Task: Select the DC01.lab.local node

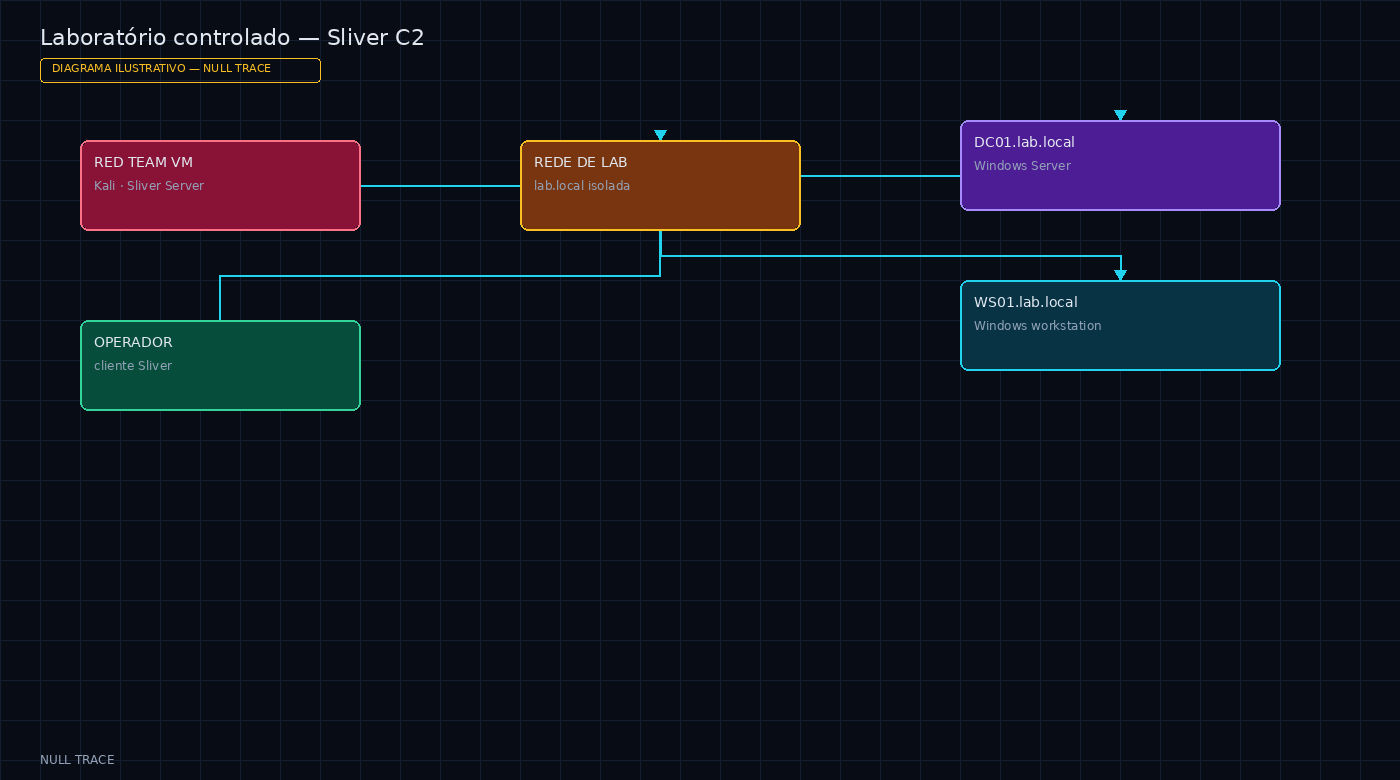Action: [1120, 165]
